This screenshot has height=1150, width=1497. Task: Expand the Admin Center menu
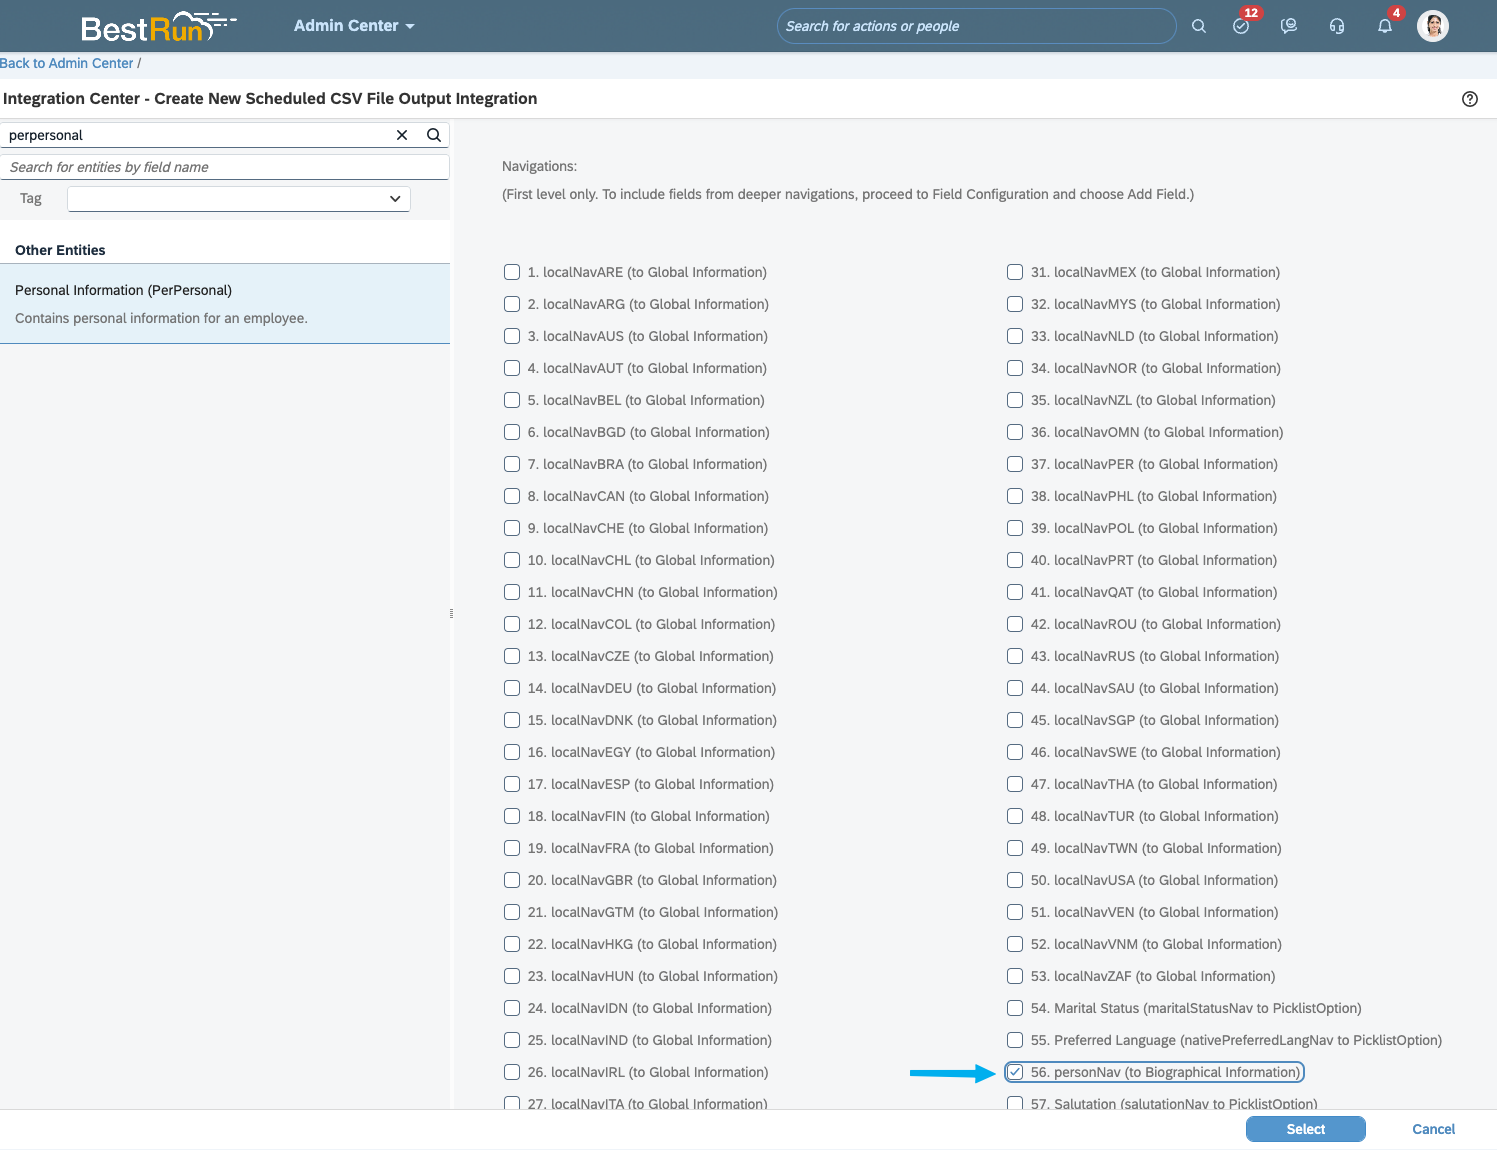354,26
